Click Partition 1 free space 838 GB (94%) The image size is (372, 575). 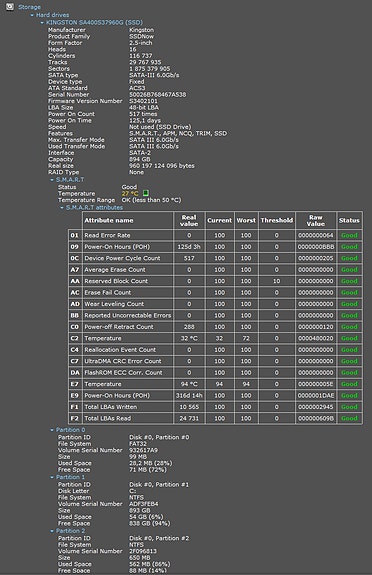click(x=150, y=523)
